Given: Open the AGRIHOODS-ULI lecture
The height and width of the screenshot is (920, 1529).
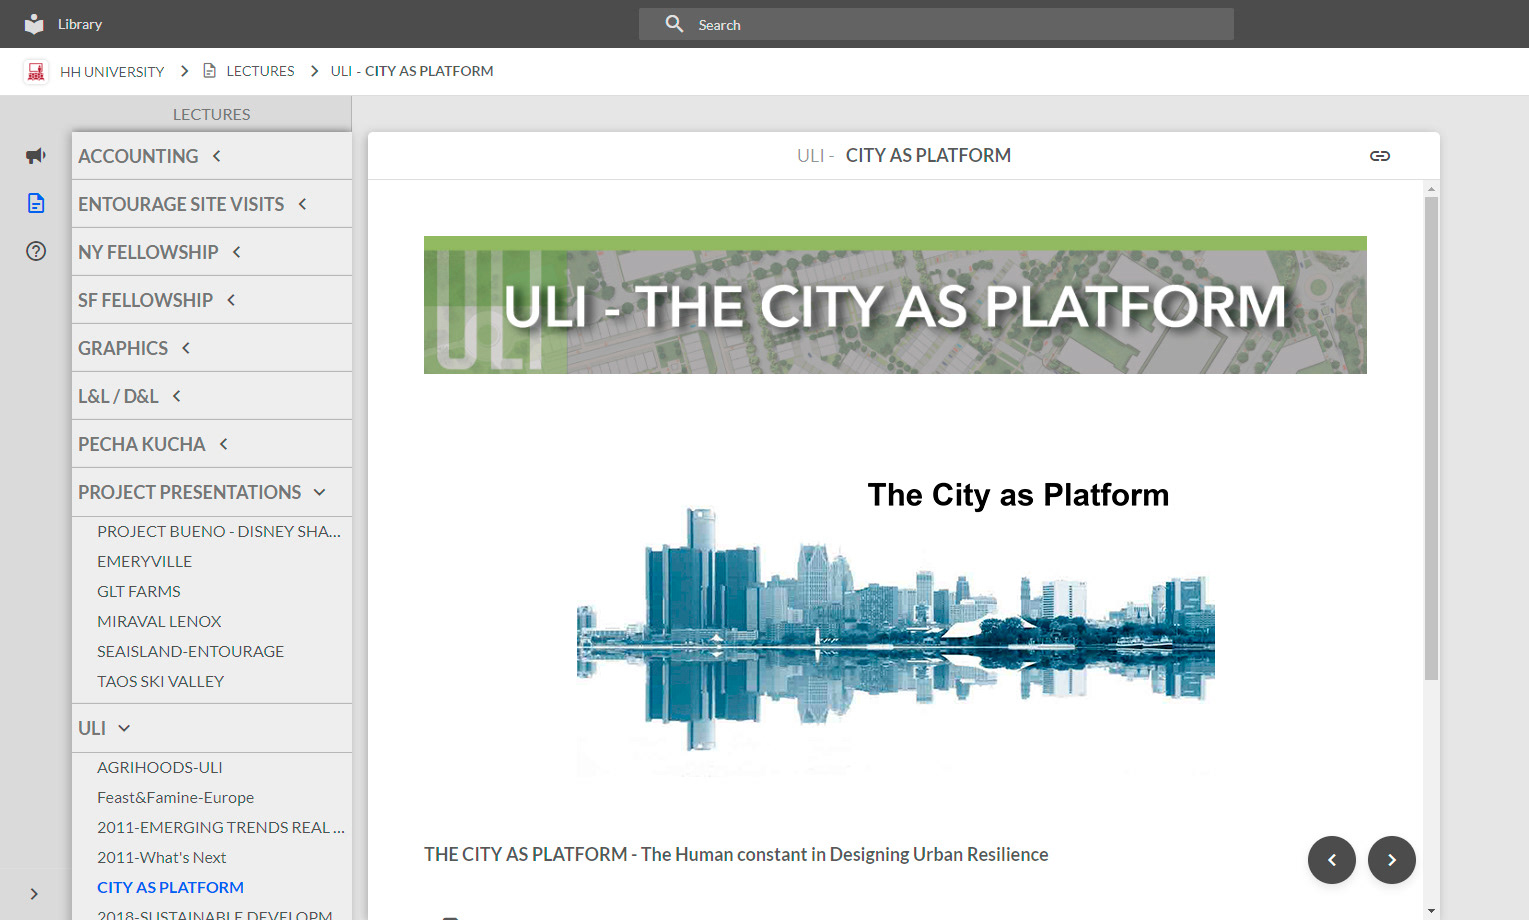Looking at the screenshot, I should point(160,767).
